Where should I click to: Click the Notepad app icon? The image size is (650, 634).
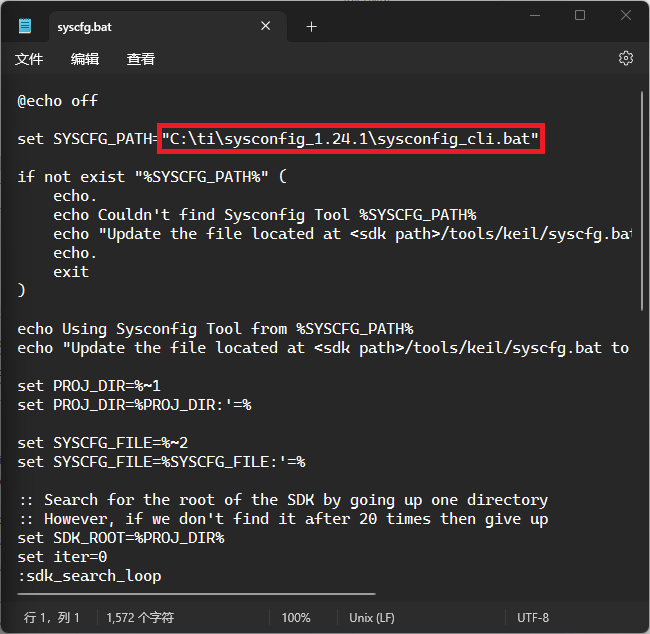point(25,26)
